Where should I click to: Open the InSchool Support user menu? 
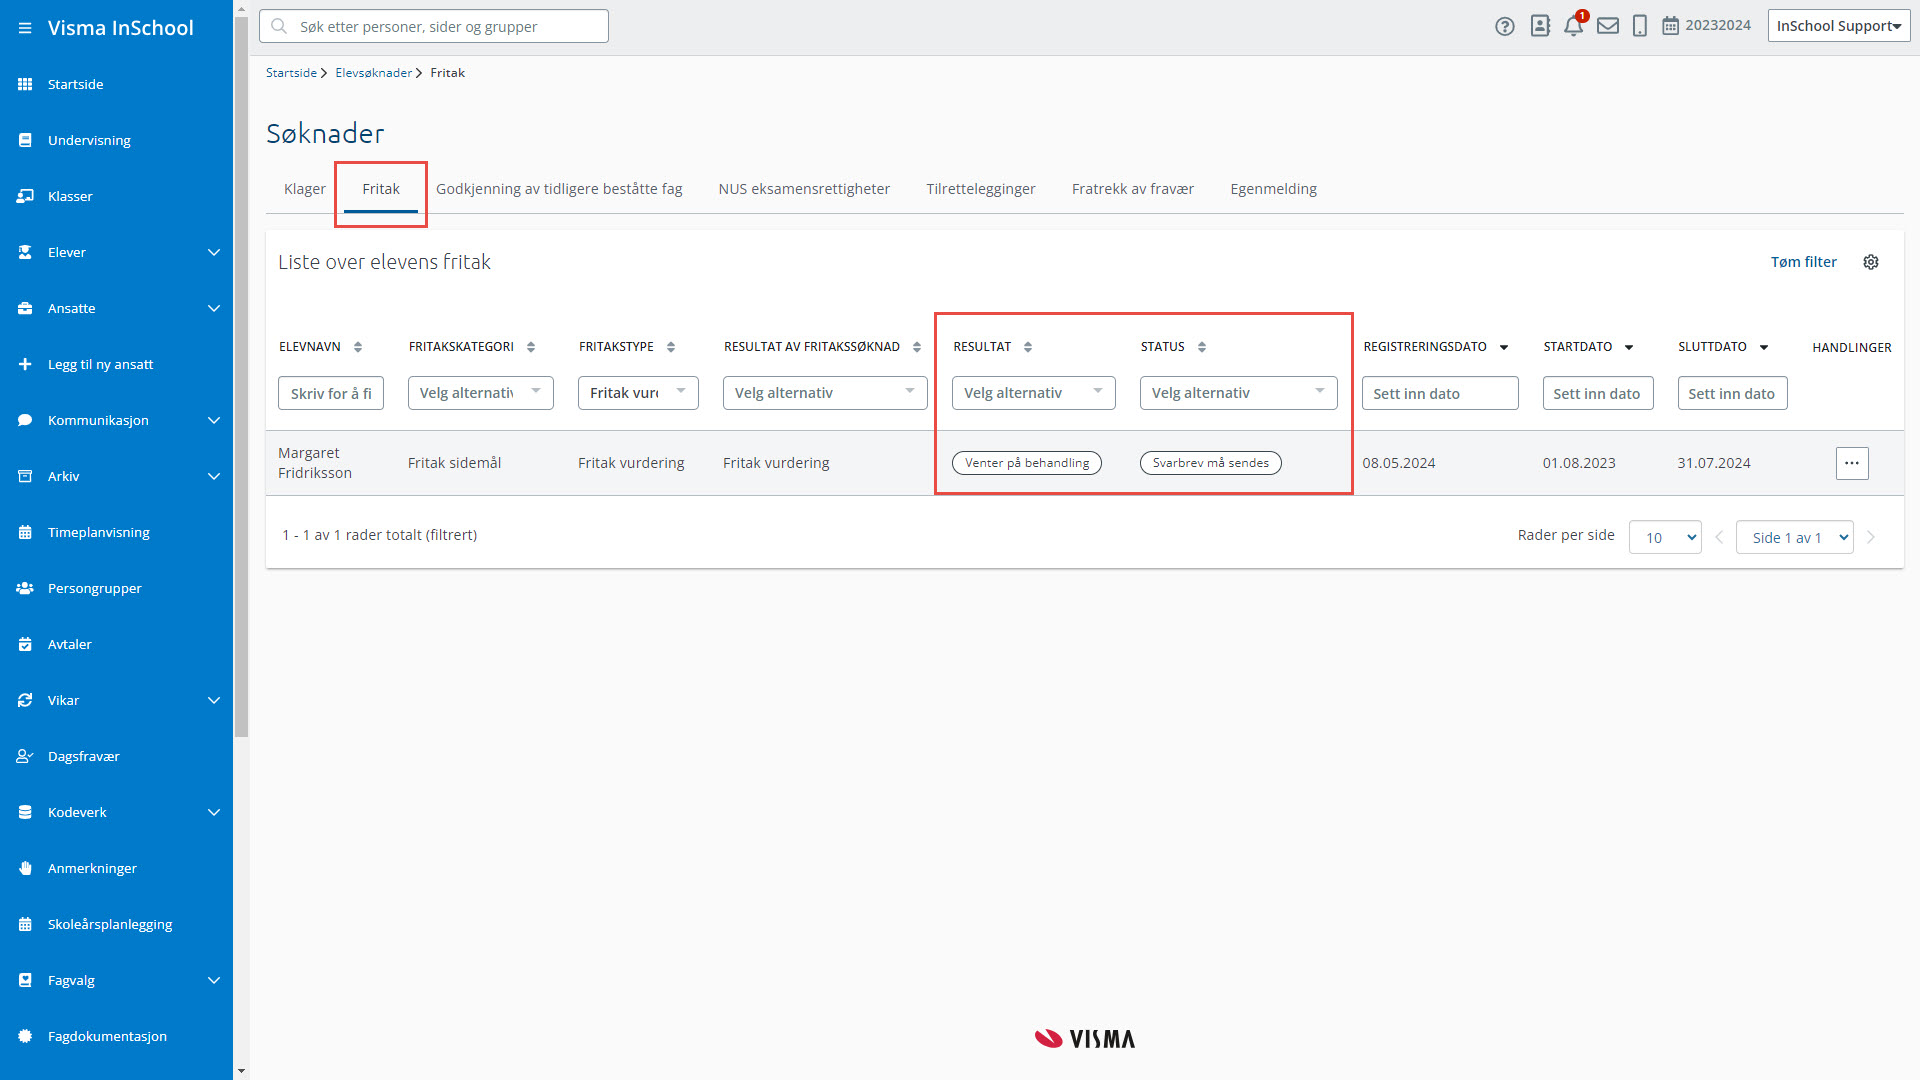[1839, 26]
